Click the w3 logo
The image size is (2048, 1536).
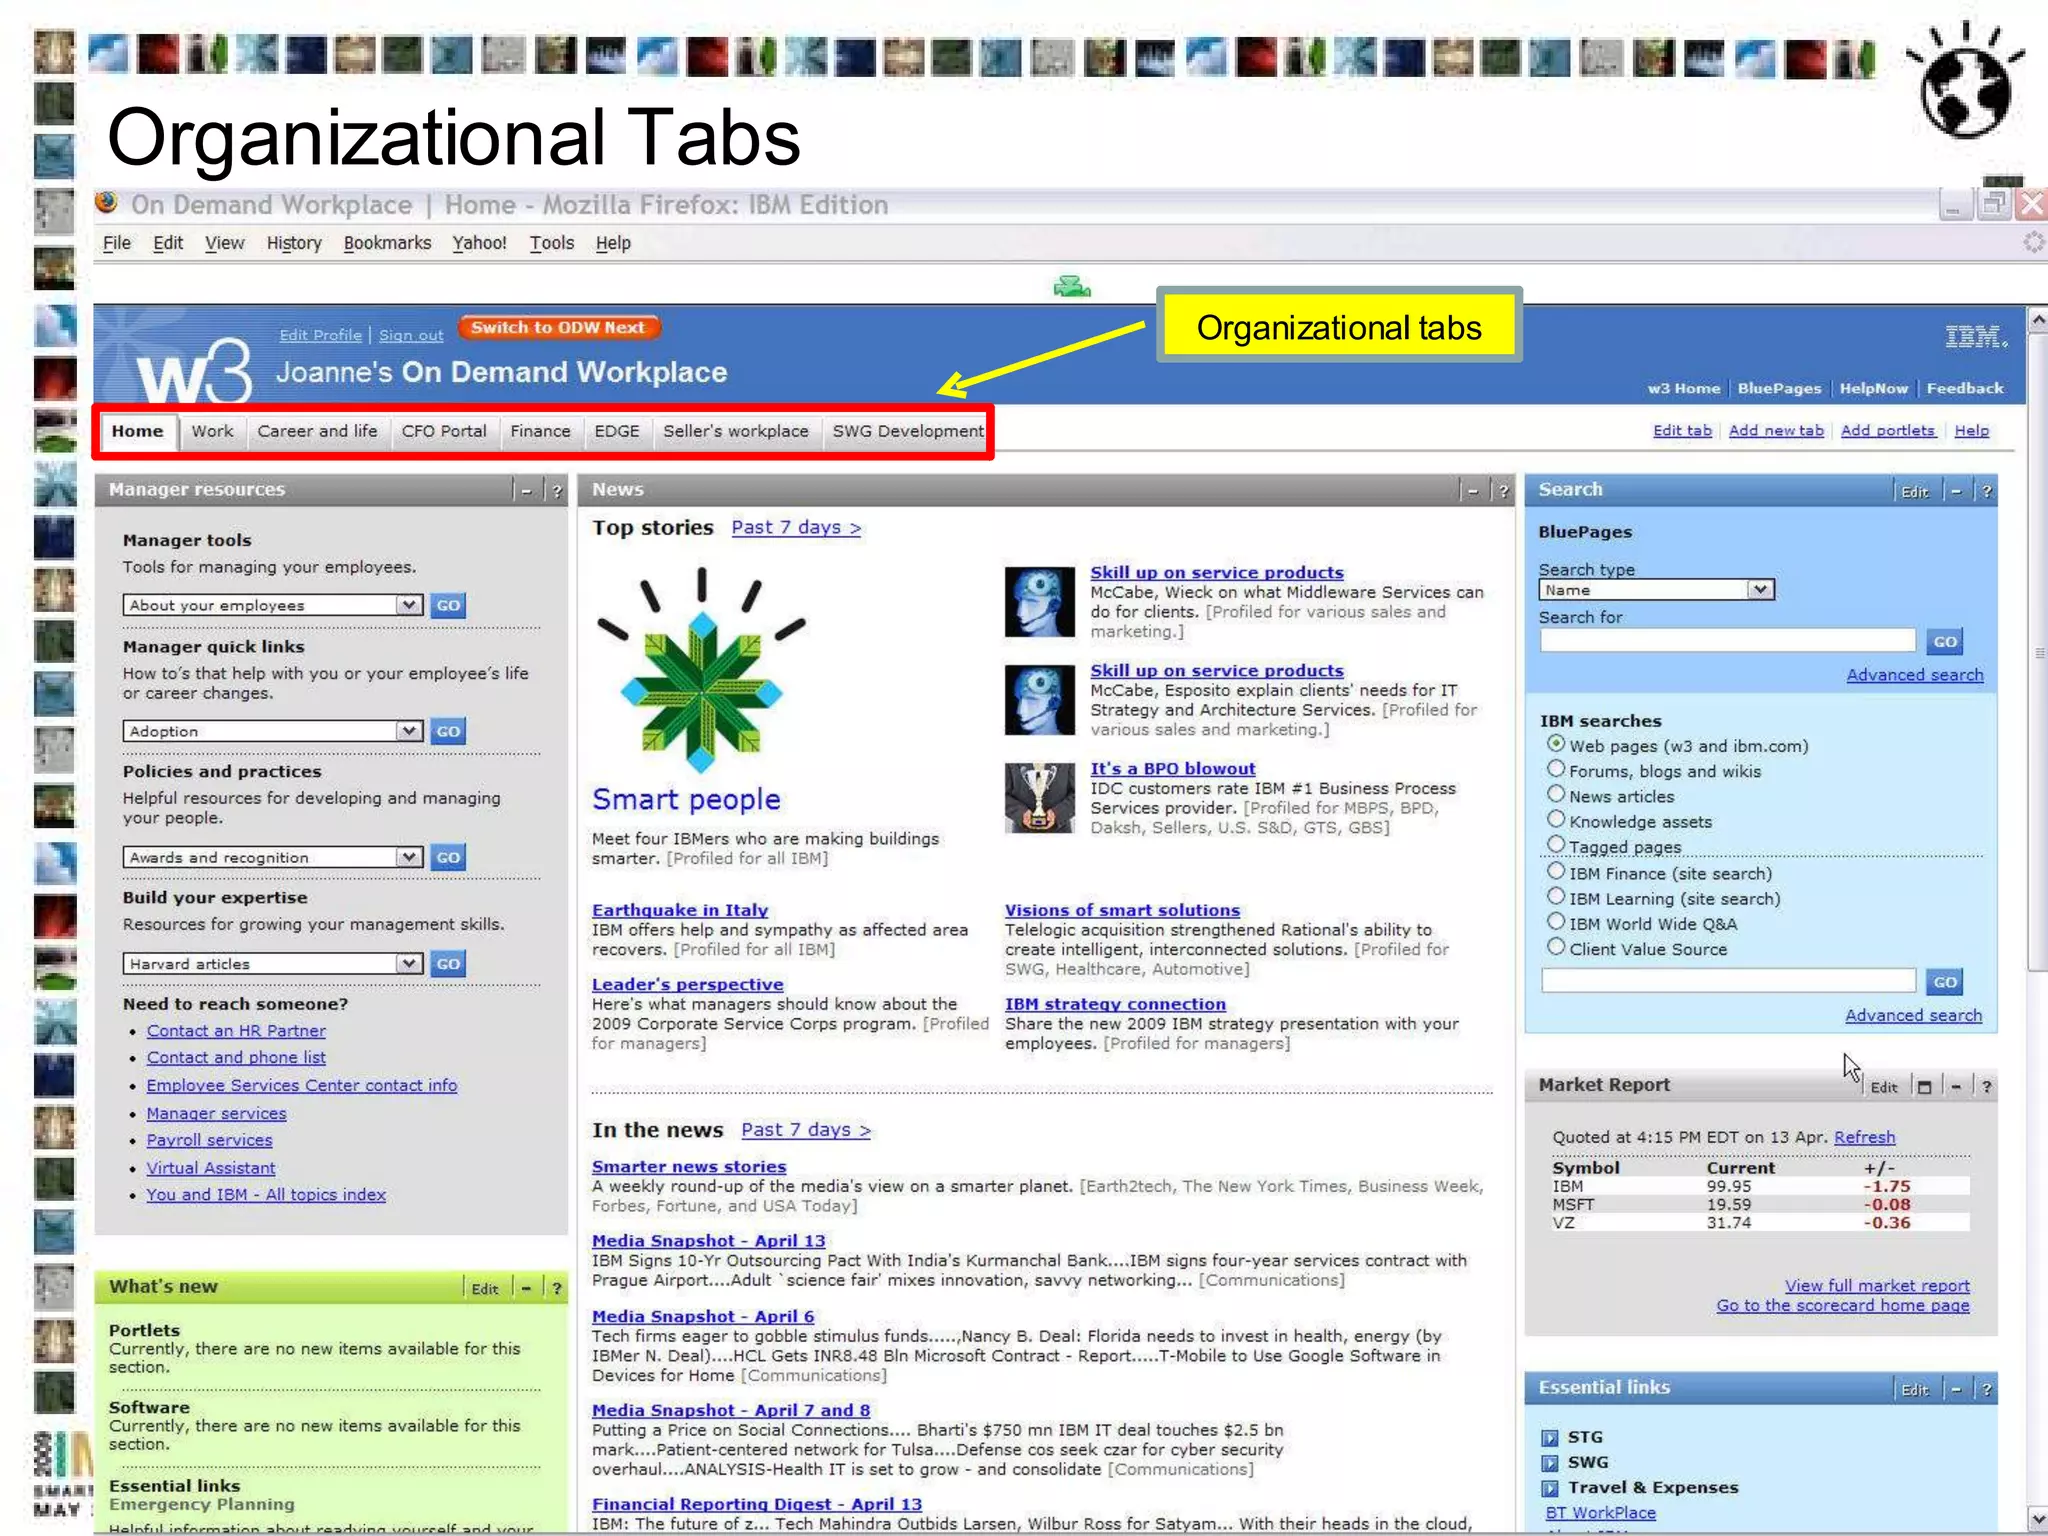tap(194, 371)
